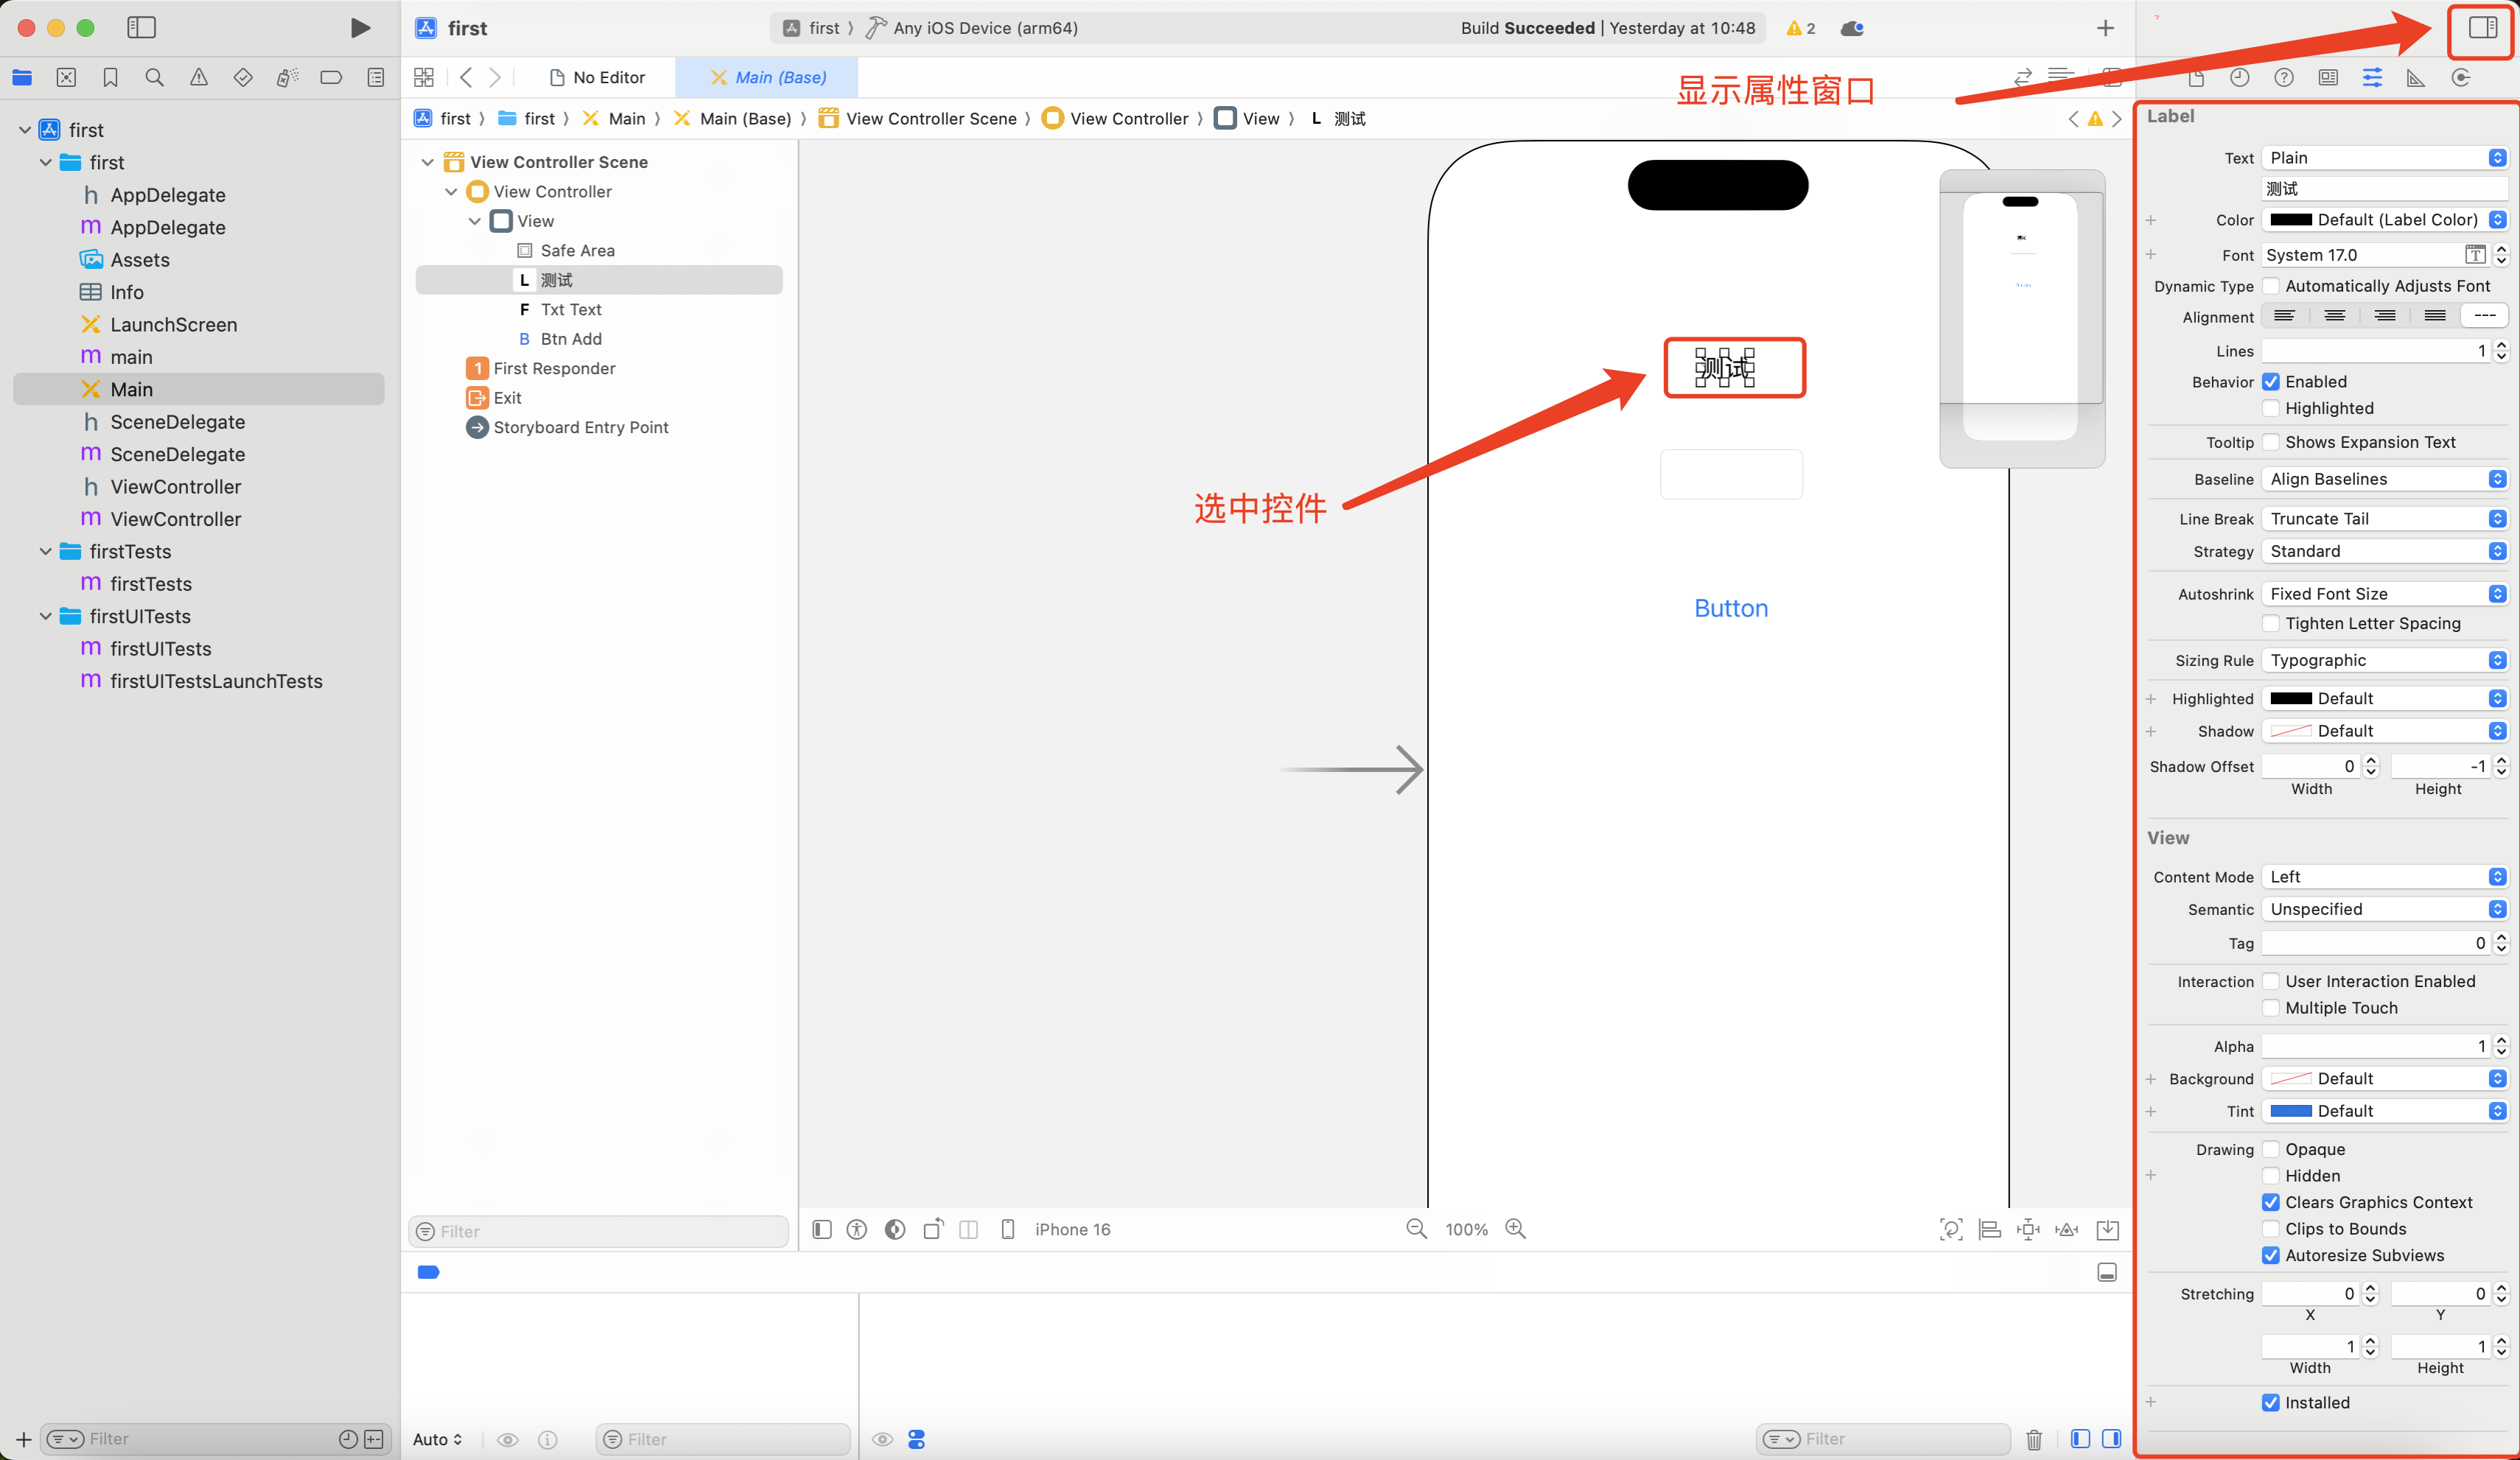The image size is (2520, 1460).
Task: Select ViewController.m file in navigator
Action: tap(175, 519)
